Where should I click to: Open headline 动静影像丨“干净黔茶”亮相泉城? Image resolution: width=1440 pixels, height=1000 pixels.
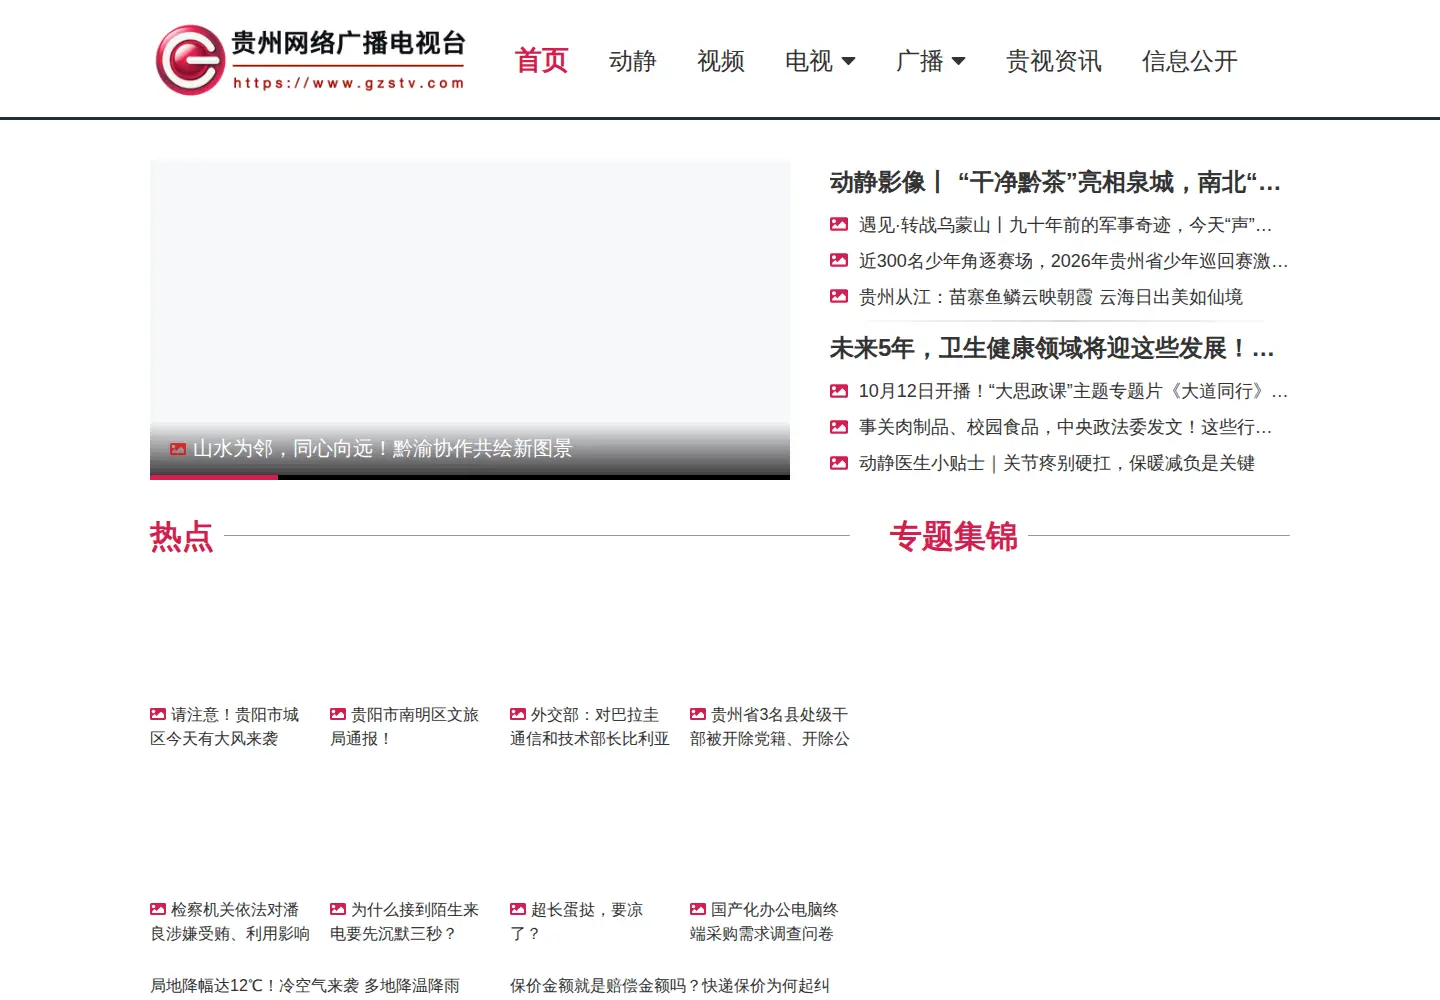click(x=1055, y=182)
